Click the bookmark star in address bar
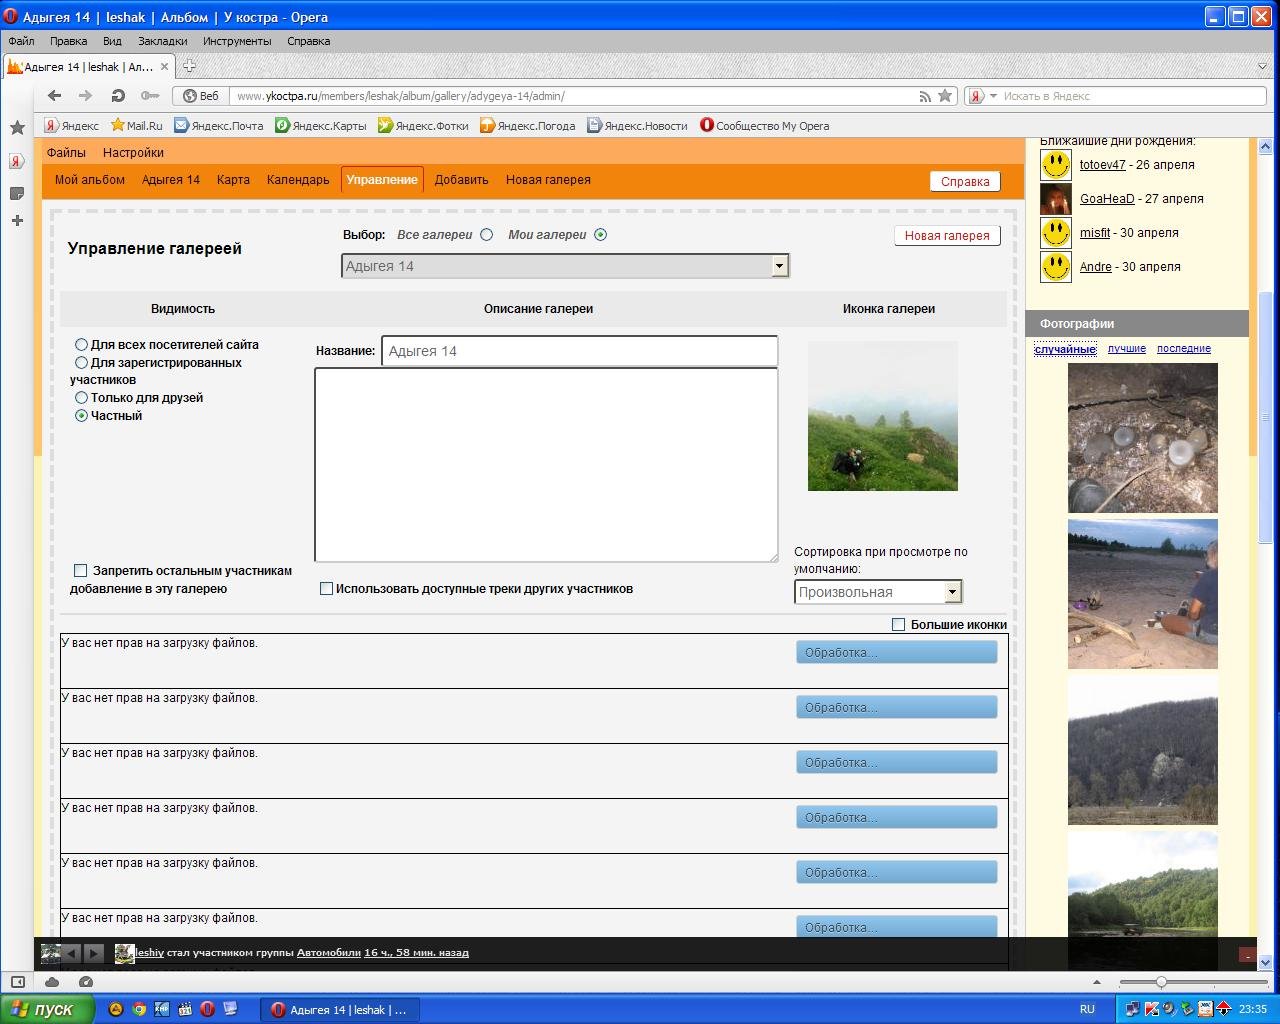This screenshot has height=1024, width=1280. 944,96
